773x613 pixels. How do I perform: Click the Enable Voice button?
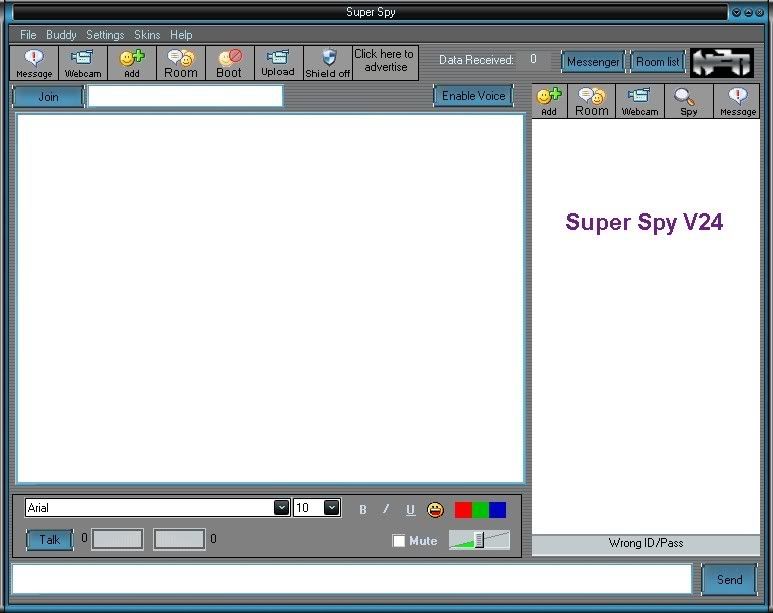coord(473,96)
